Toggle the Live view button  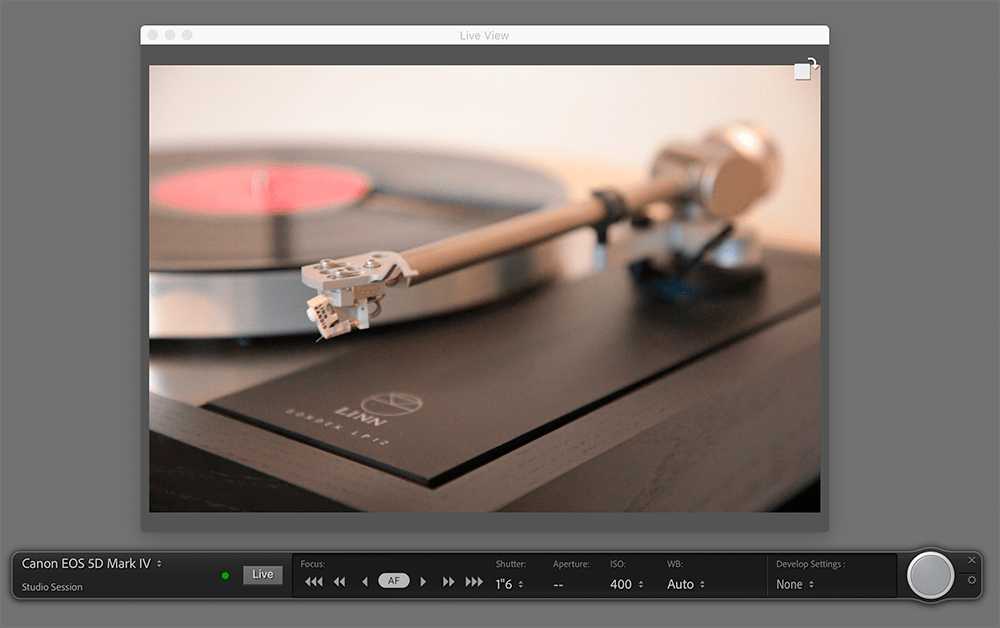click(262, 574)
